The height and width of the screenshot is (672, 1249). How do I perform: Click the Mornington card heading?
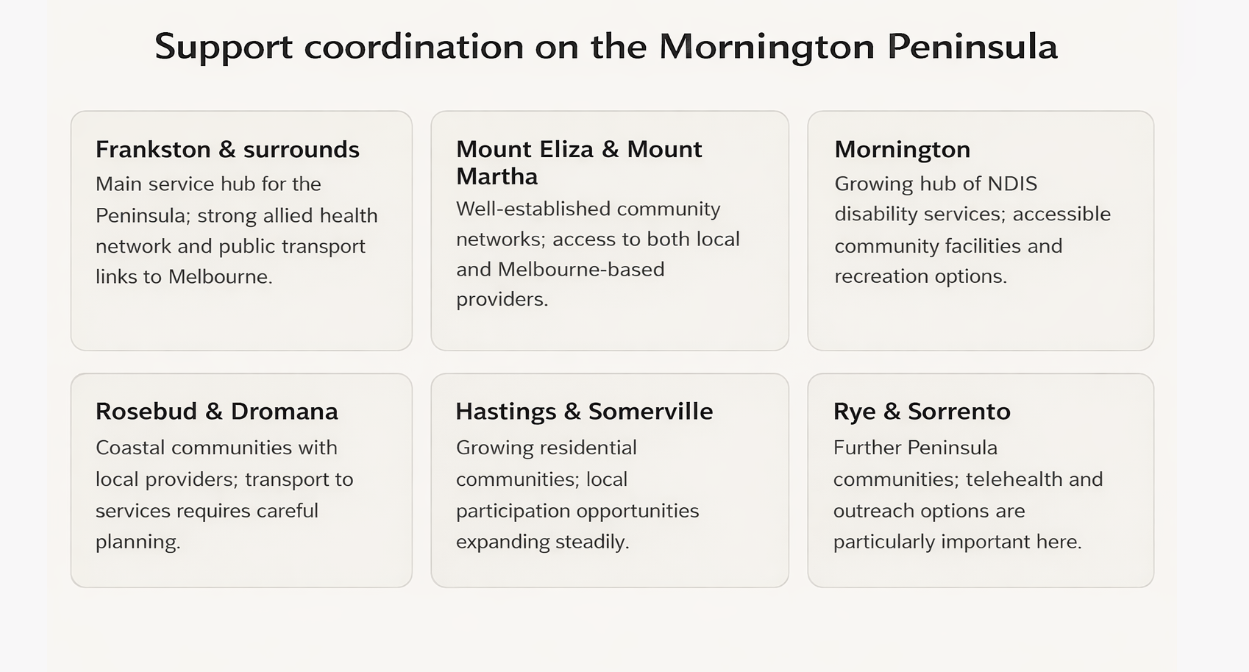[x=902, y=149]
